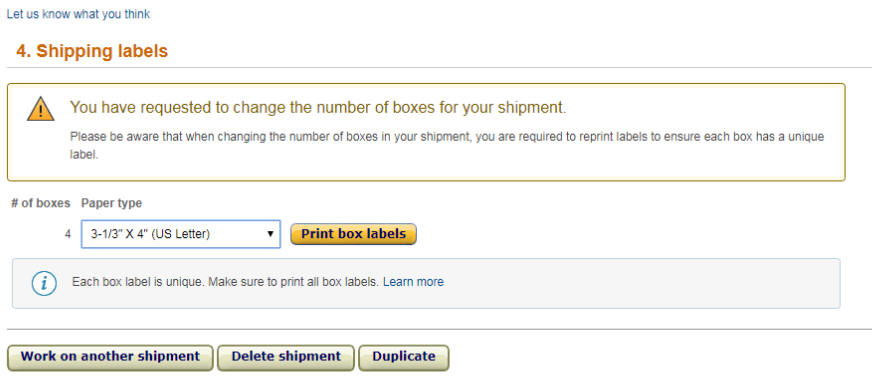Expand the paper type dropdown arrow
This screenshot has height=383, width=872.
click(x=270, y=234)
